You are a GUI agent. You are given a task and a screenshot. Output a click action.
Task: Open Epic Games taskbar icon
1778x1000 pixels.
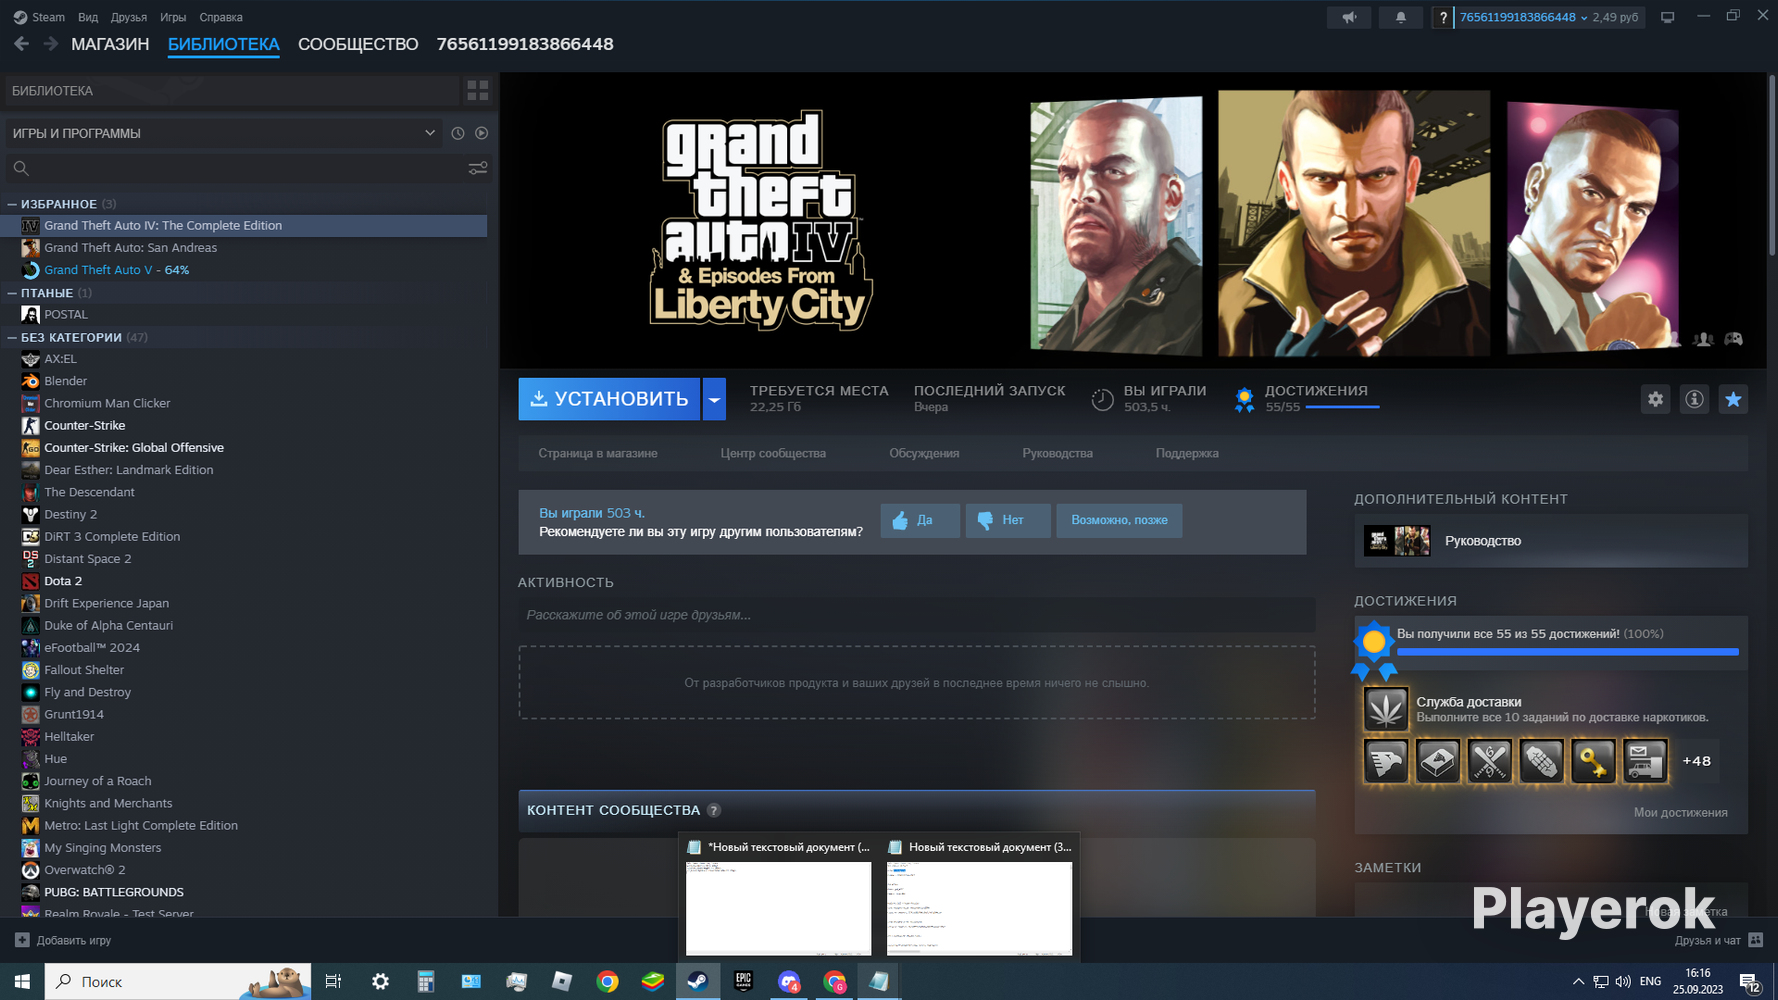coord(743,982)
